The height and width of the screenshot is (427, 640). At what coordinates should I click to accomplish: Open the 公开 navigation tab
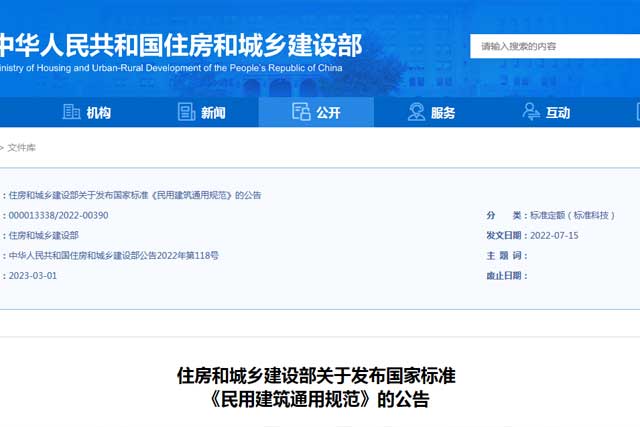(x=316, y=112)
